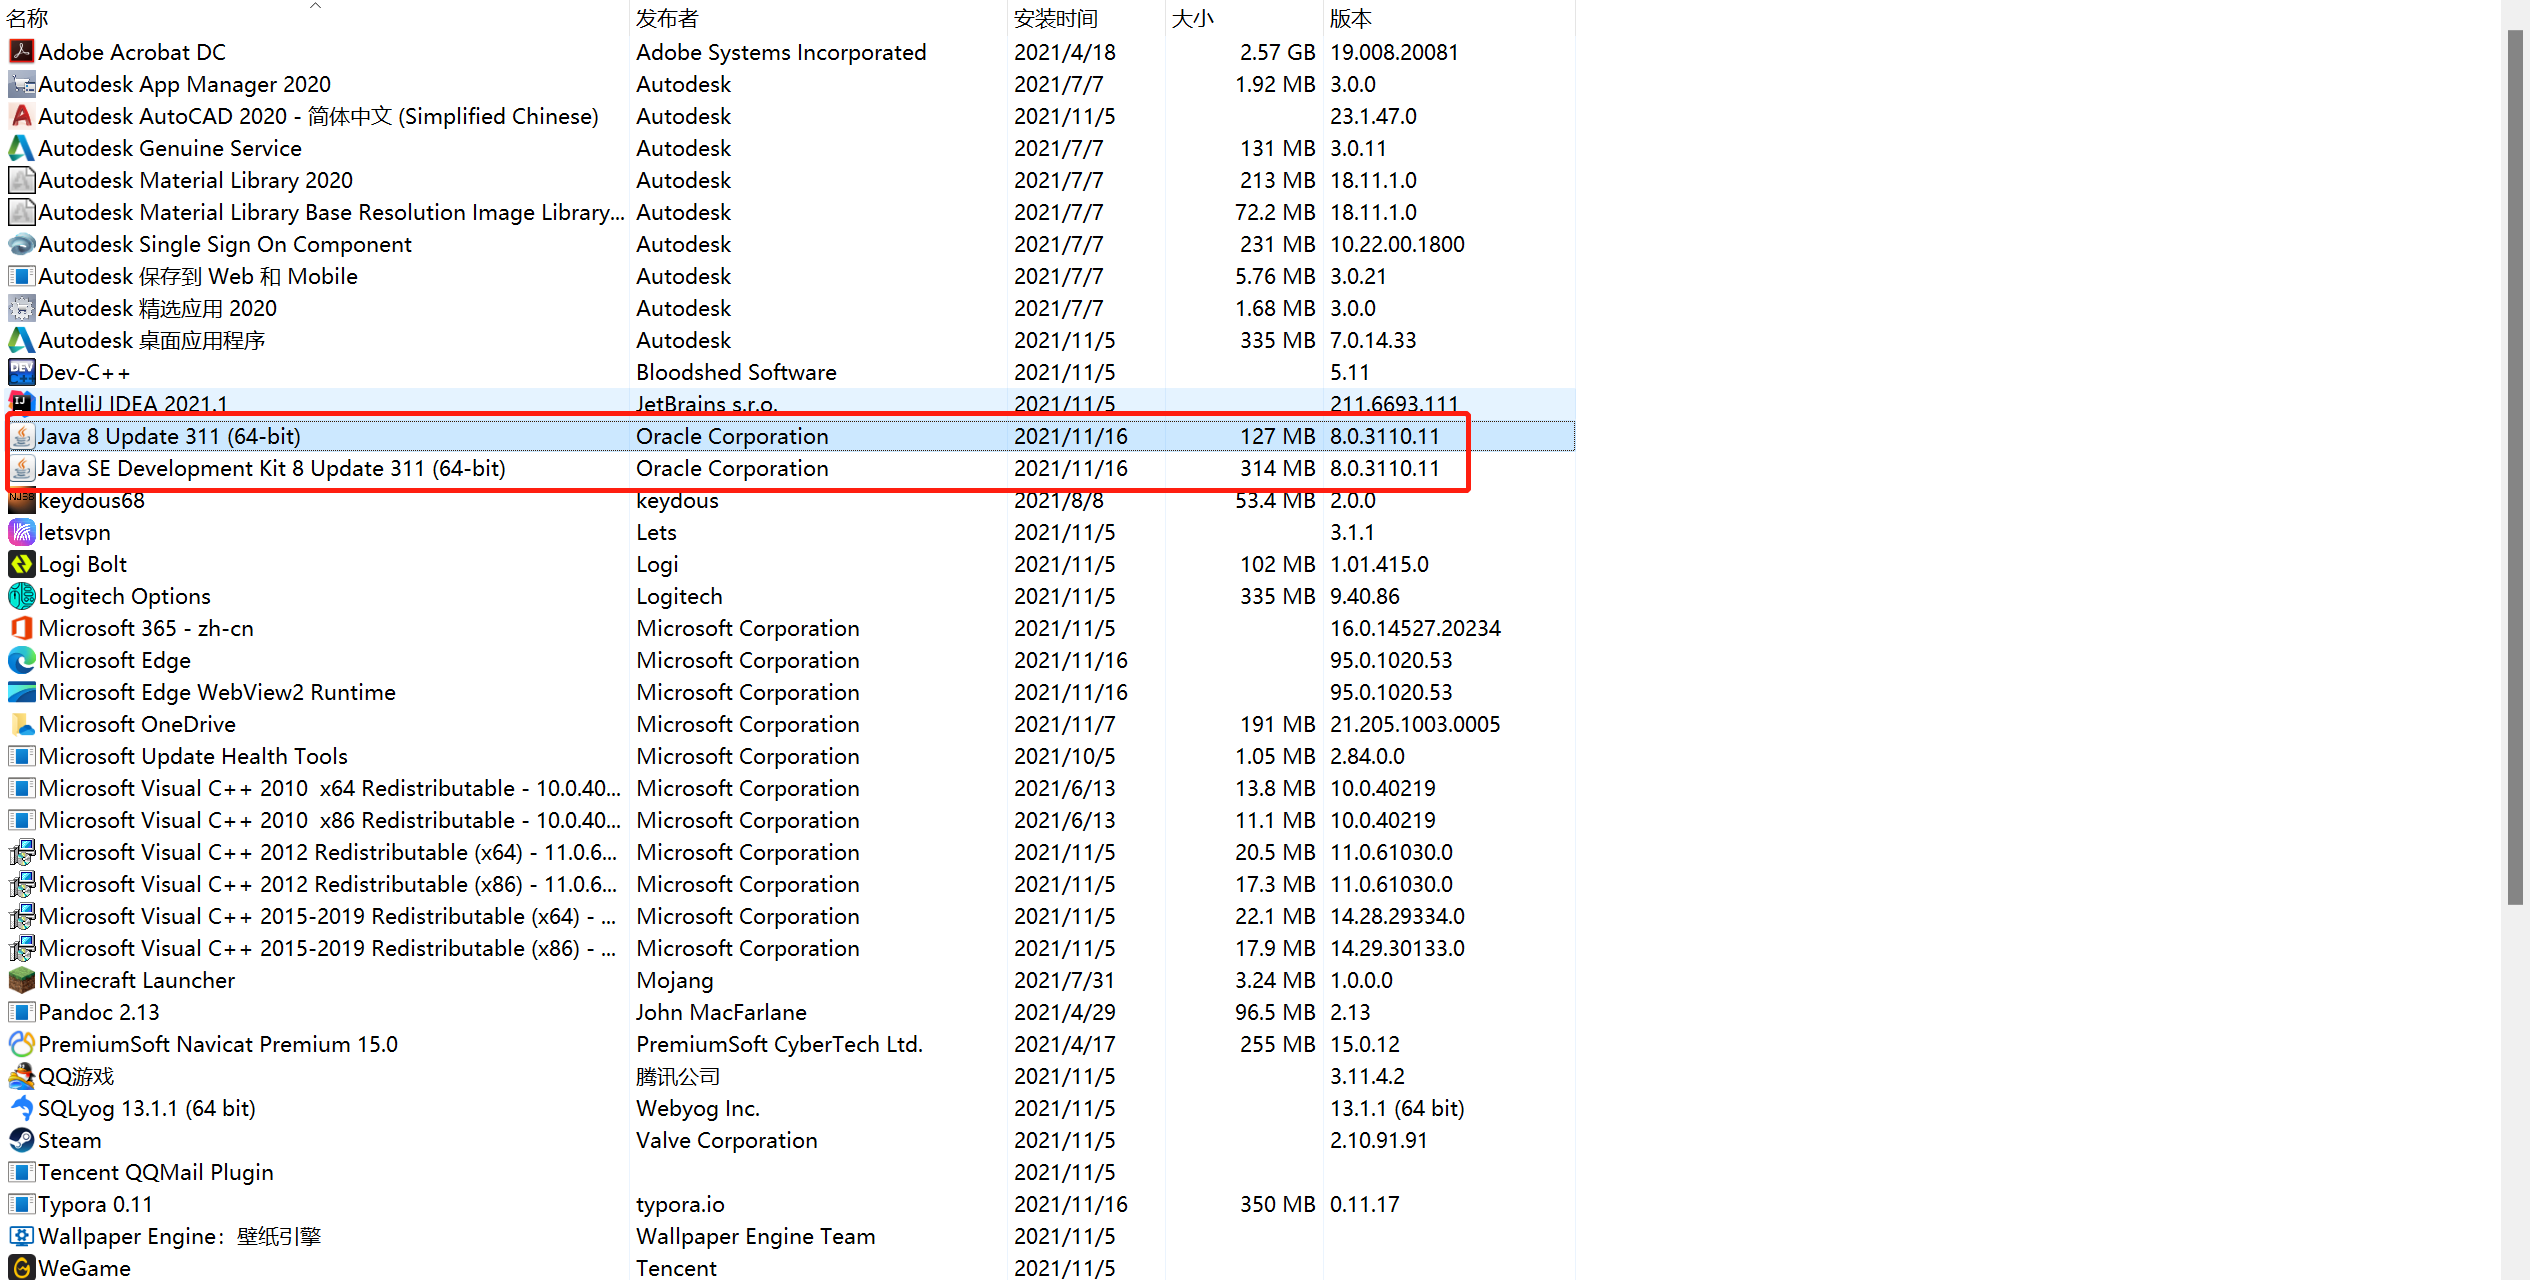Click the IntelliJ IDEA 2021.1 icon
Viewport: 2530px width, 1280px height.
click(x=21, y=403)
